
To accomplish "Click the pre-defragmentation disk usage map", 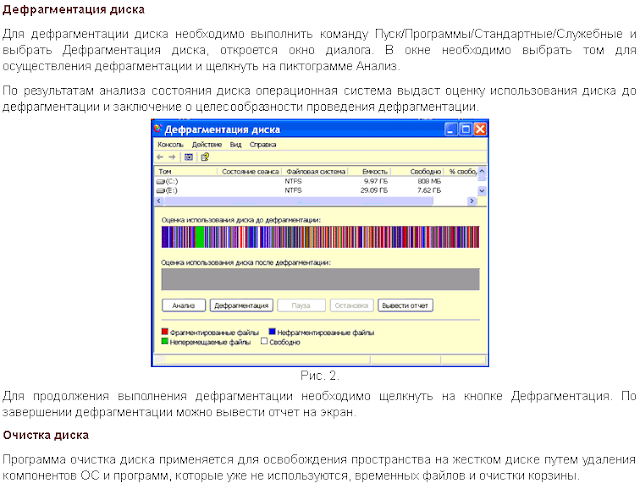I will [320, 237].
